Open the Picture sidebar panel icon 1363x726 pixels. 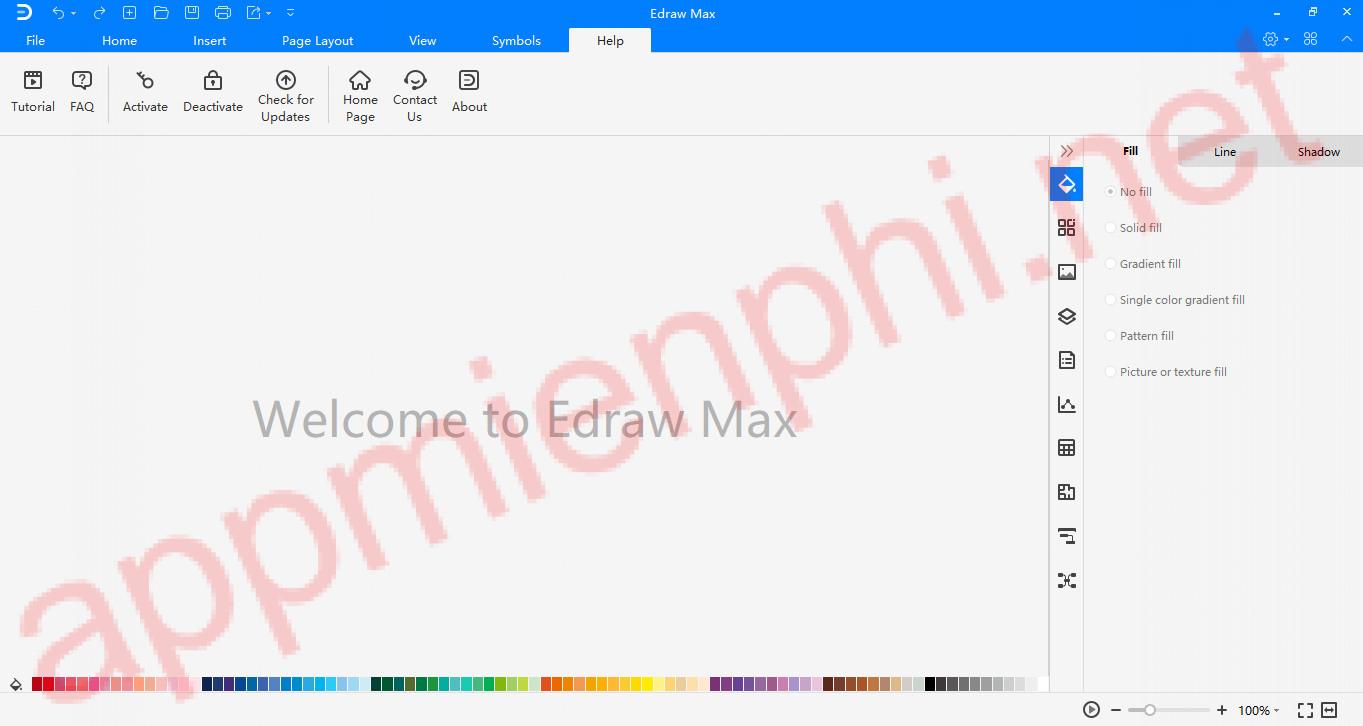pyautogui.click(x=1066, y=272)
